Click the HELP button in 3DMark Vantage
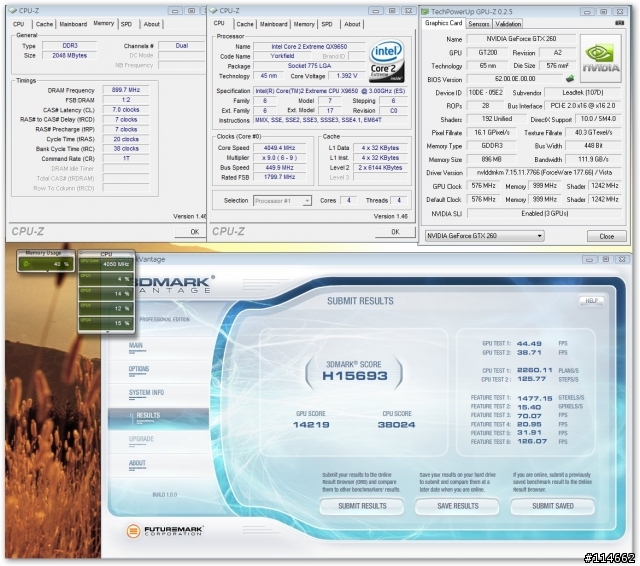 tap(591, 301)
